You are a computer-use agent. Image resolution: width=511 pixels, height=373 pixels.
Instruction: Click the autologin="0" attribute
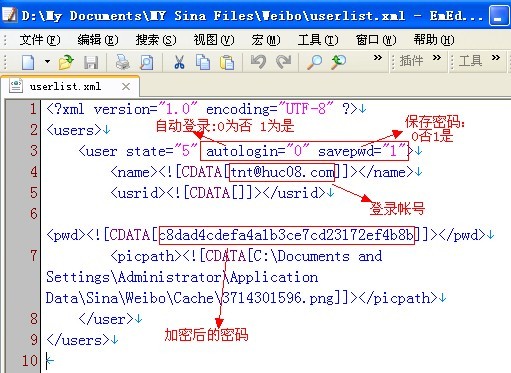coord(258,151)
